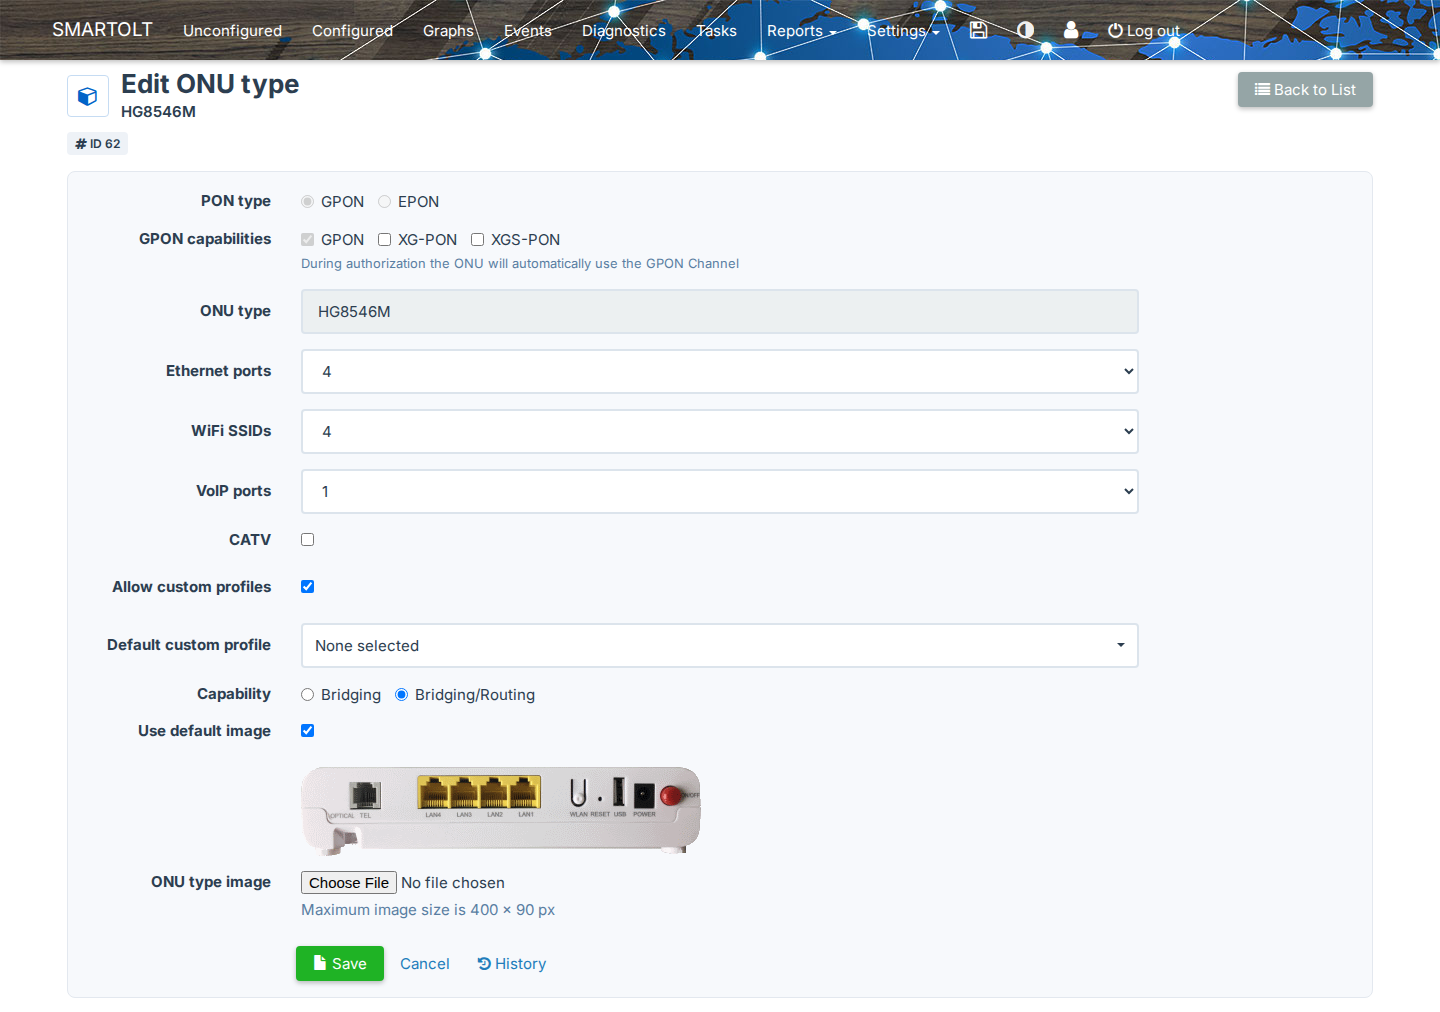Enable the XG-PON capability checkbox

point(385,240)
